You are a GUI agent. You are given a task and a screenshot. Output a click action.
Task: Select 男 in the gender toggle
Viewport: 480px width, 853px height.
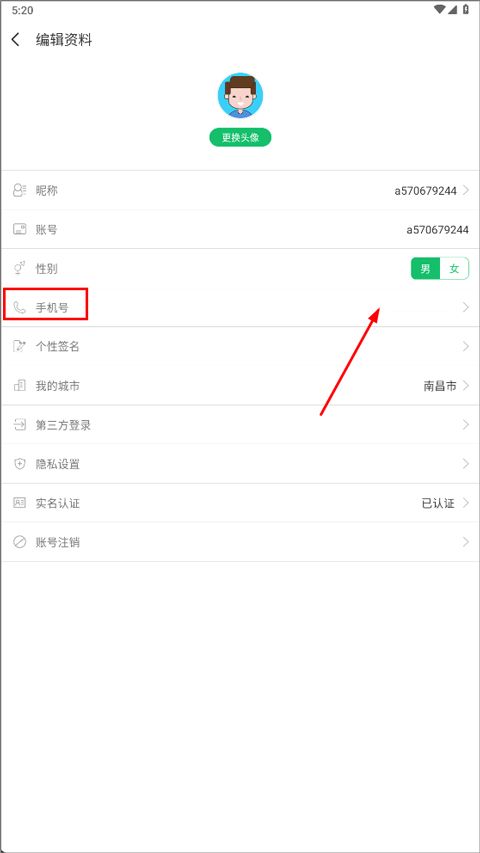coord(425,269)
